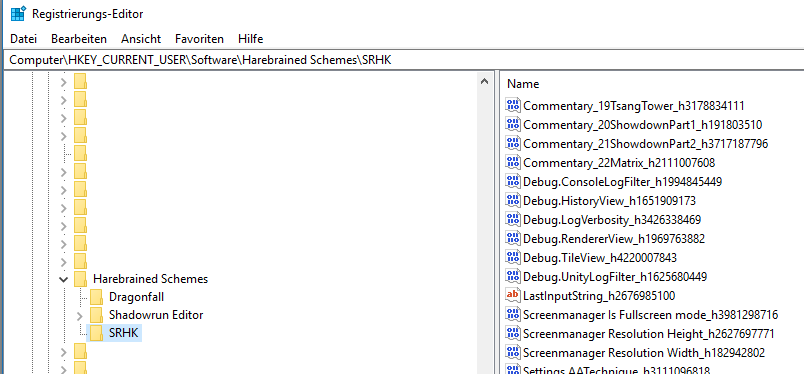
Task: Select icon of Screenmanager Resolution Width
Action: coord(513,352)
